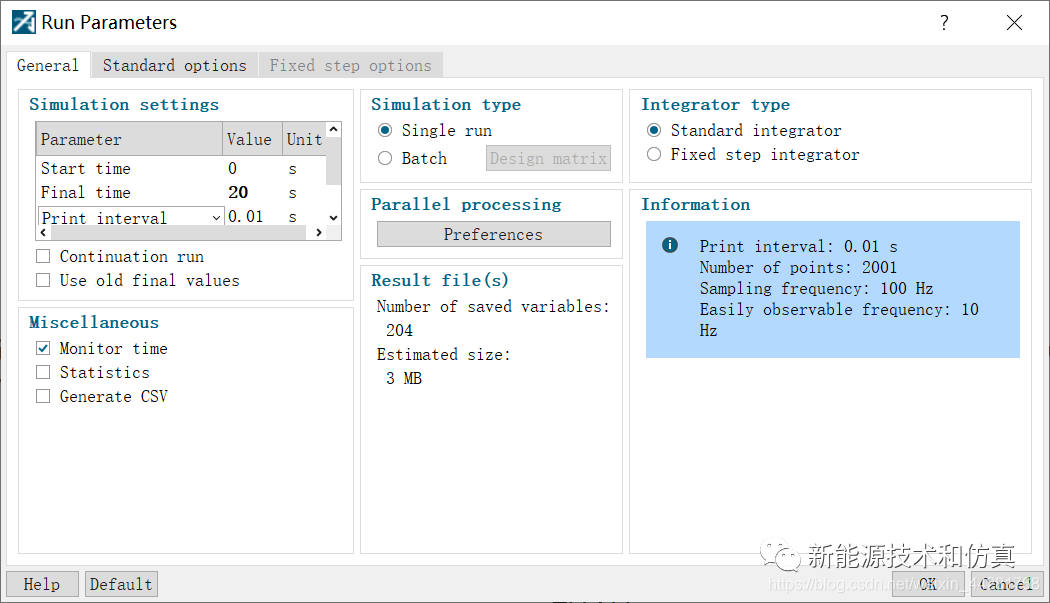Open parallel processing Preferences
The width and height of the screenshot is (1050, 603).
click(x=493, y=234)
